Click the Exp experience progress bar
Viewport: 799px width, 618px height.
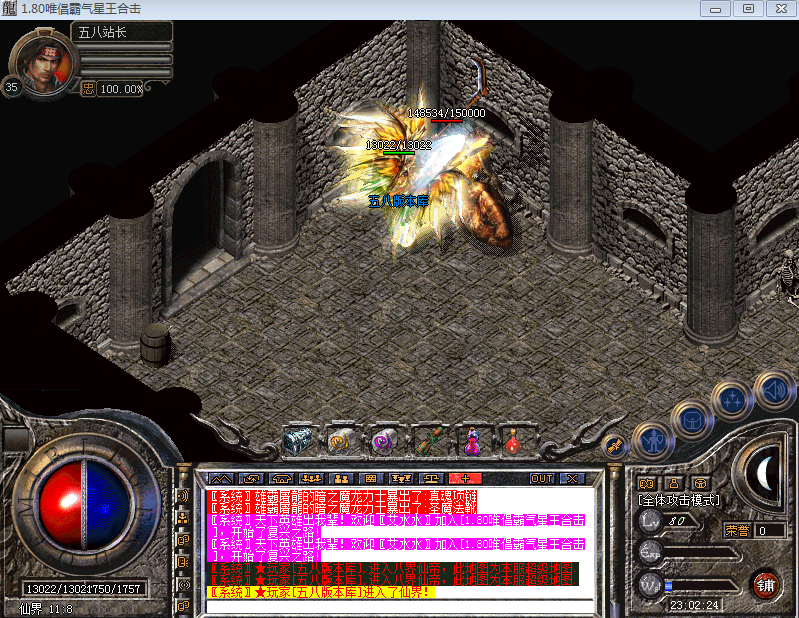coord(701,553)
